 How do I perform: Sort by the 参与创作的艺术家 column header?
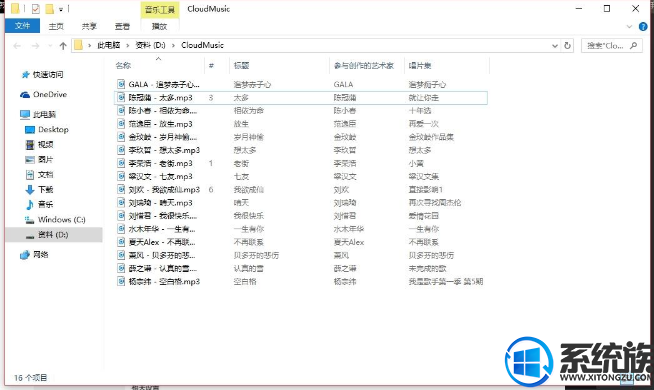tap(364, 65)
